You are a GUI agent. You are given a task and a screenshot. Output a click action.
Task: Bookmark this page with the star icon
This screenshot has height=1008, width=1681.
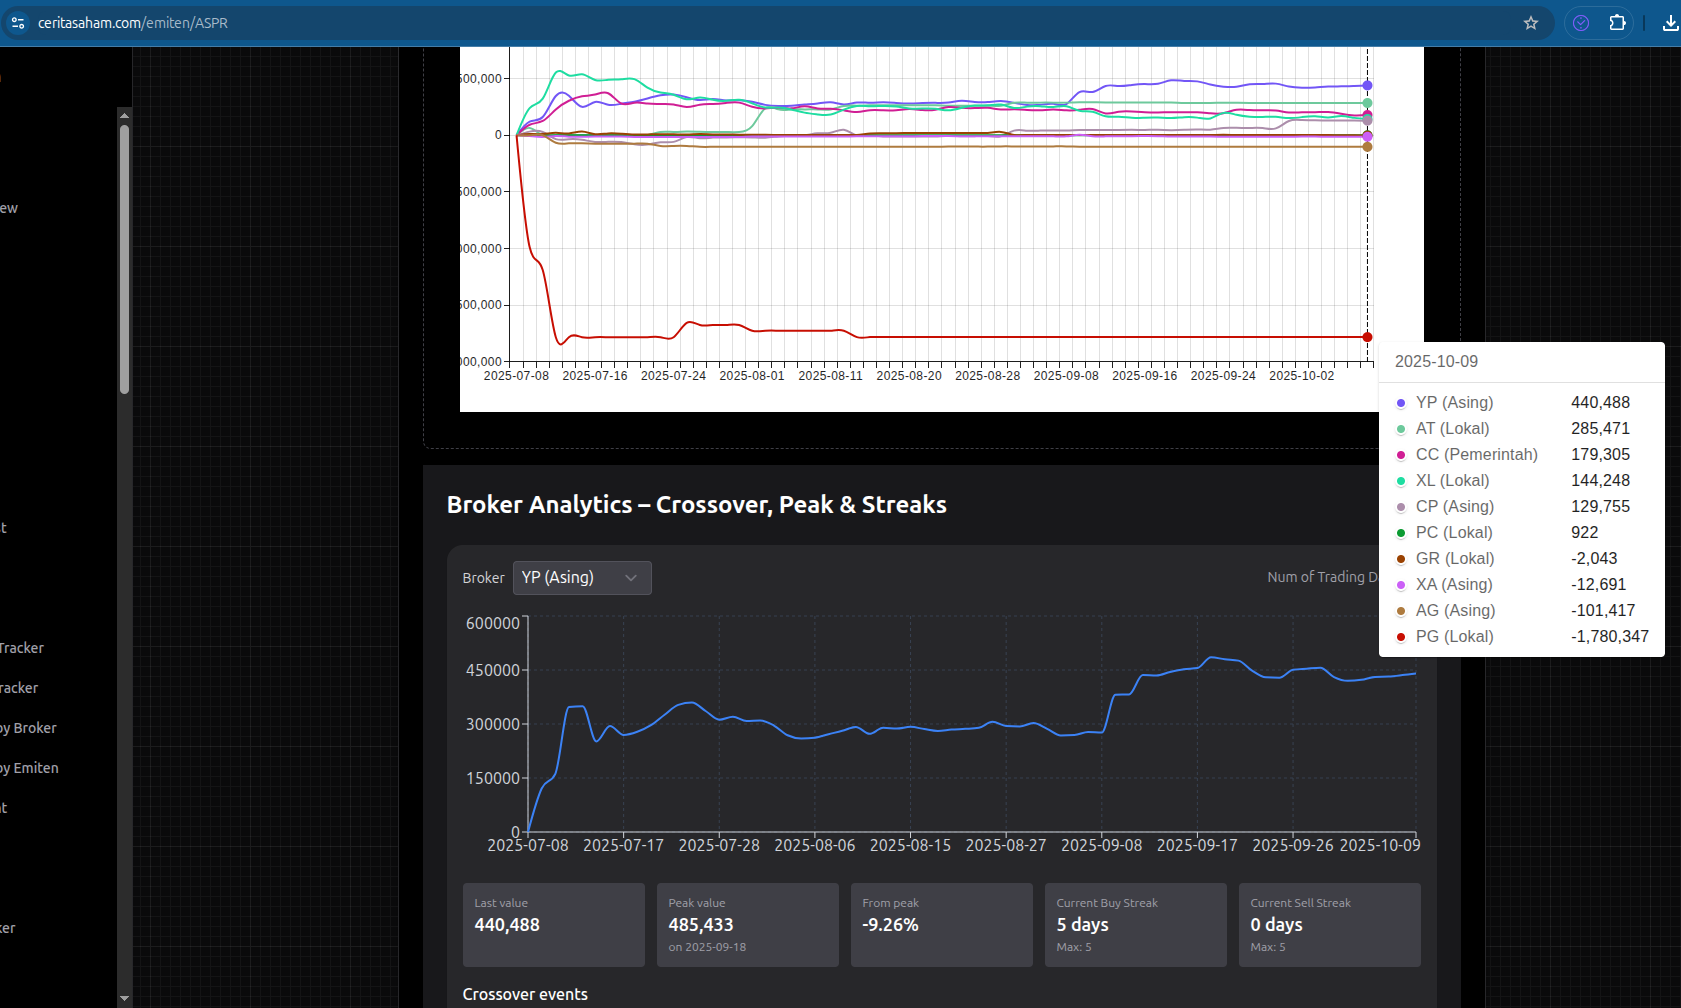click(x=1530, y=23)
